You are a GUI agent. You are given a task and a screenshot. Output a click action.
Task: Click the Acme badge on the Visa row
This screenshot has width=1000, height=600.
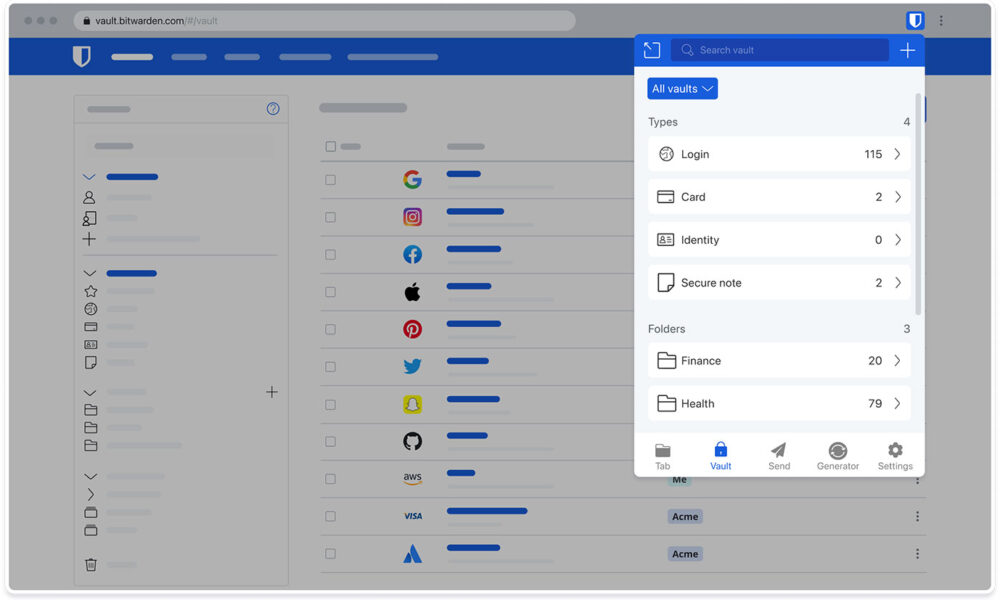(x=685, y=516)
